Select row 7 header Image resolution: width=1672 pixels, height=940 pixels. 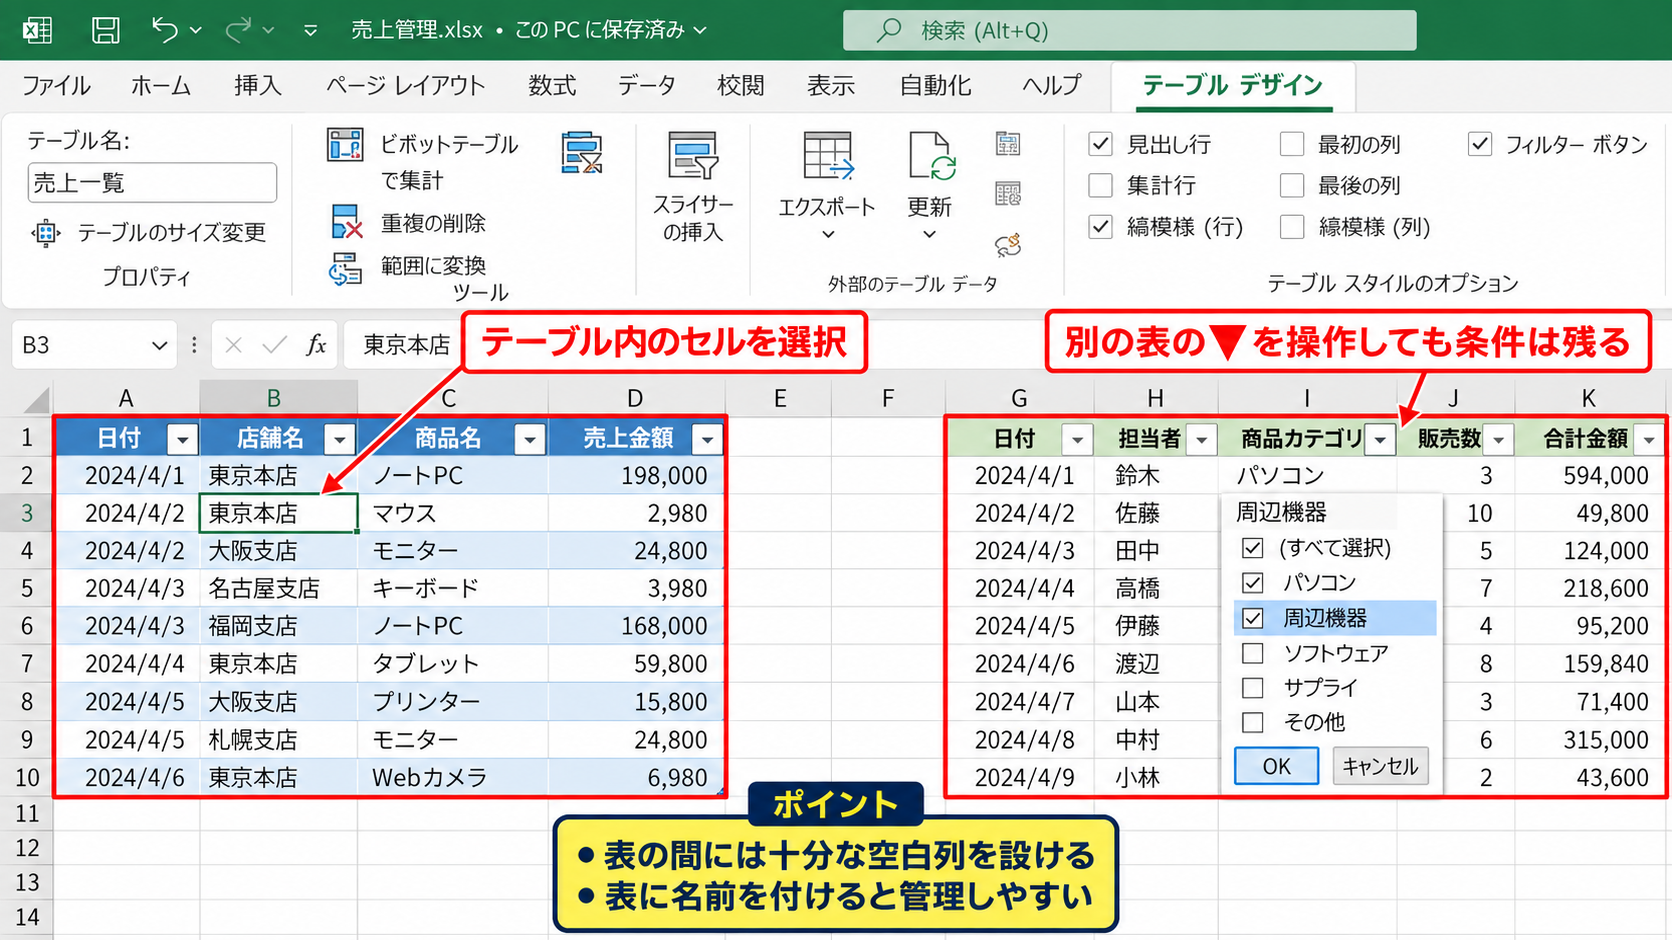coord(27,664)
